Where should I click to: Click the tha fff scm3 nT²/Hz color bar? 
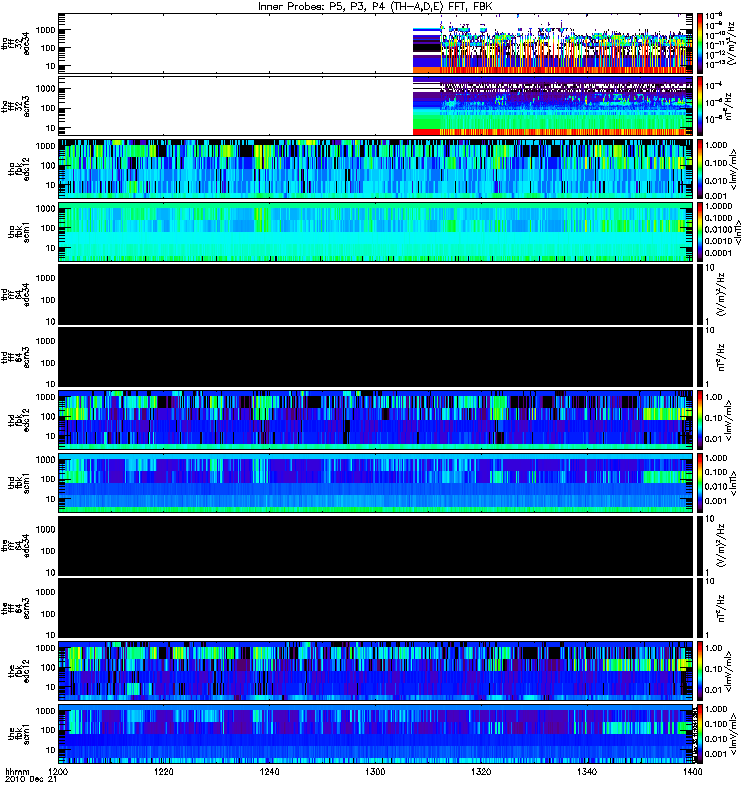click(x=699, y=106)
